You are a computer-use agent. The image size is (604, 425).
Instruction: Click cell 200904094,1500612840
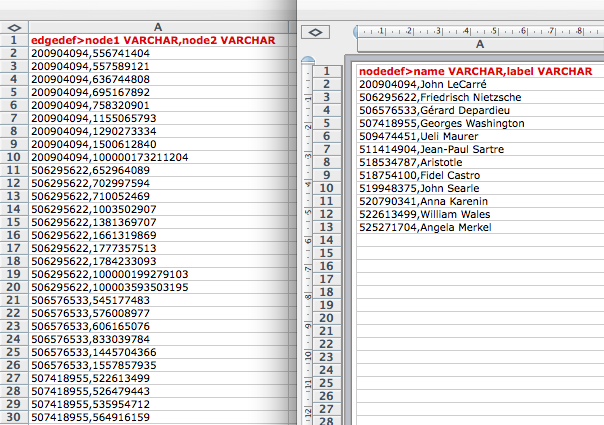click(x=158, y=144)
